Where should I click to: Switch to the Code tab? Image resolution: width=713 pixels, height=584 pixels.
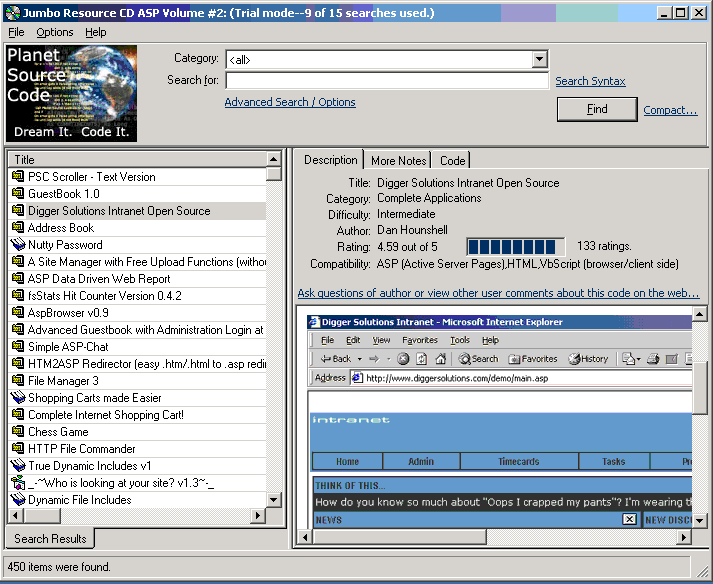pyautogui.click(x=452, y=161)
